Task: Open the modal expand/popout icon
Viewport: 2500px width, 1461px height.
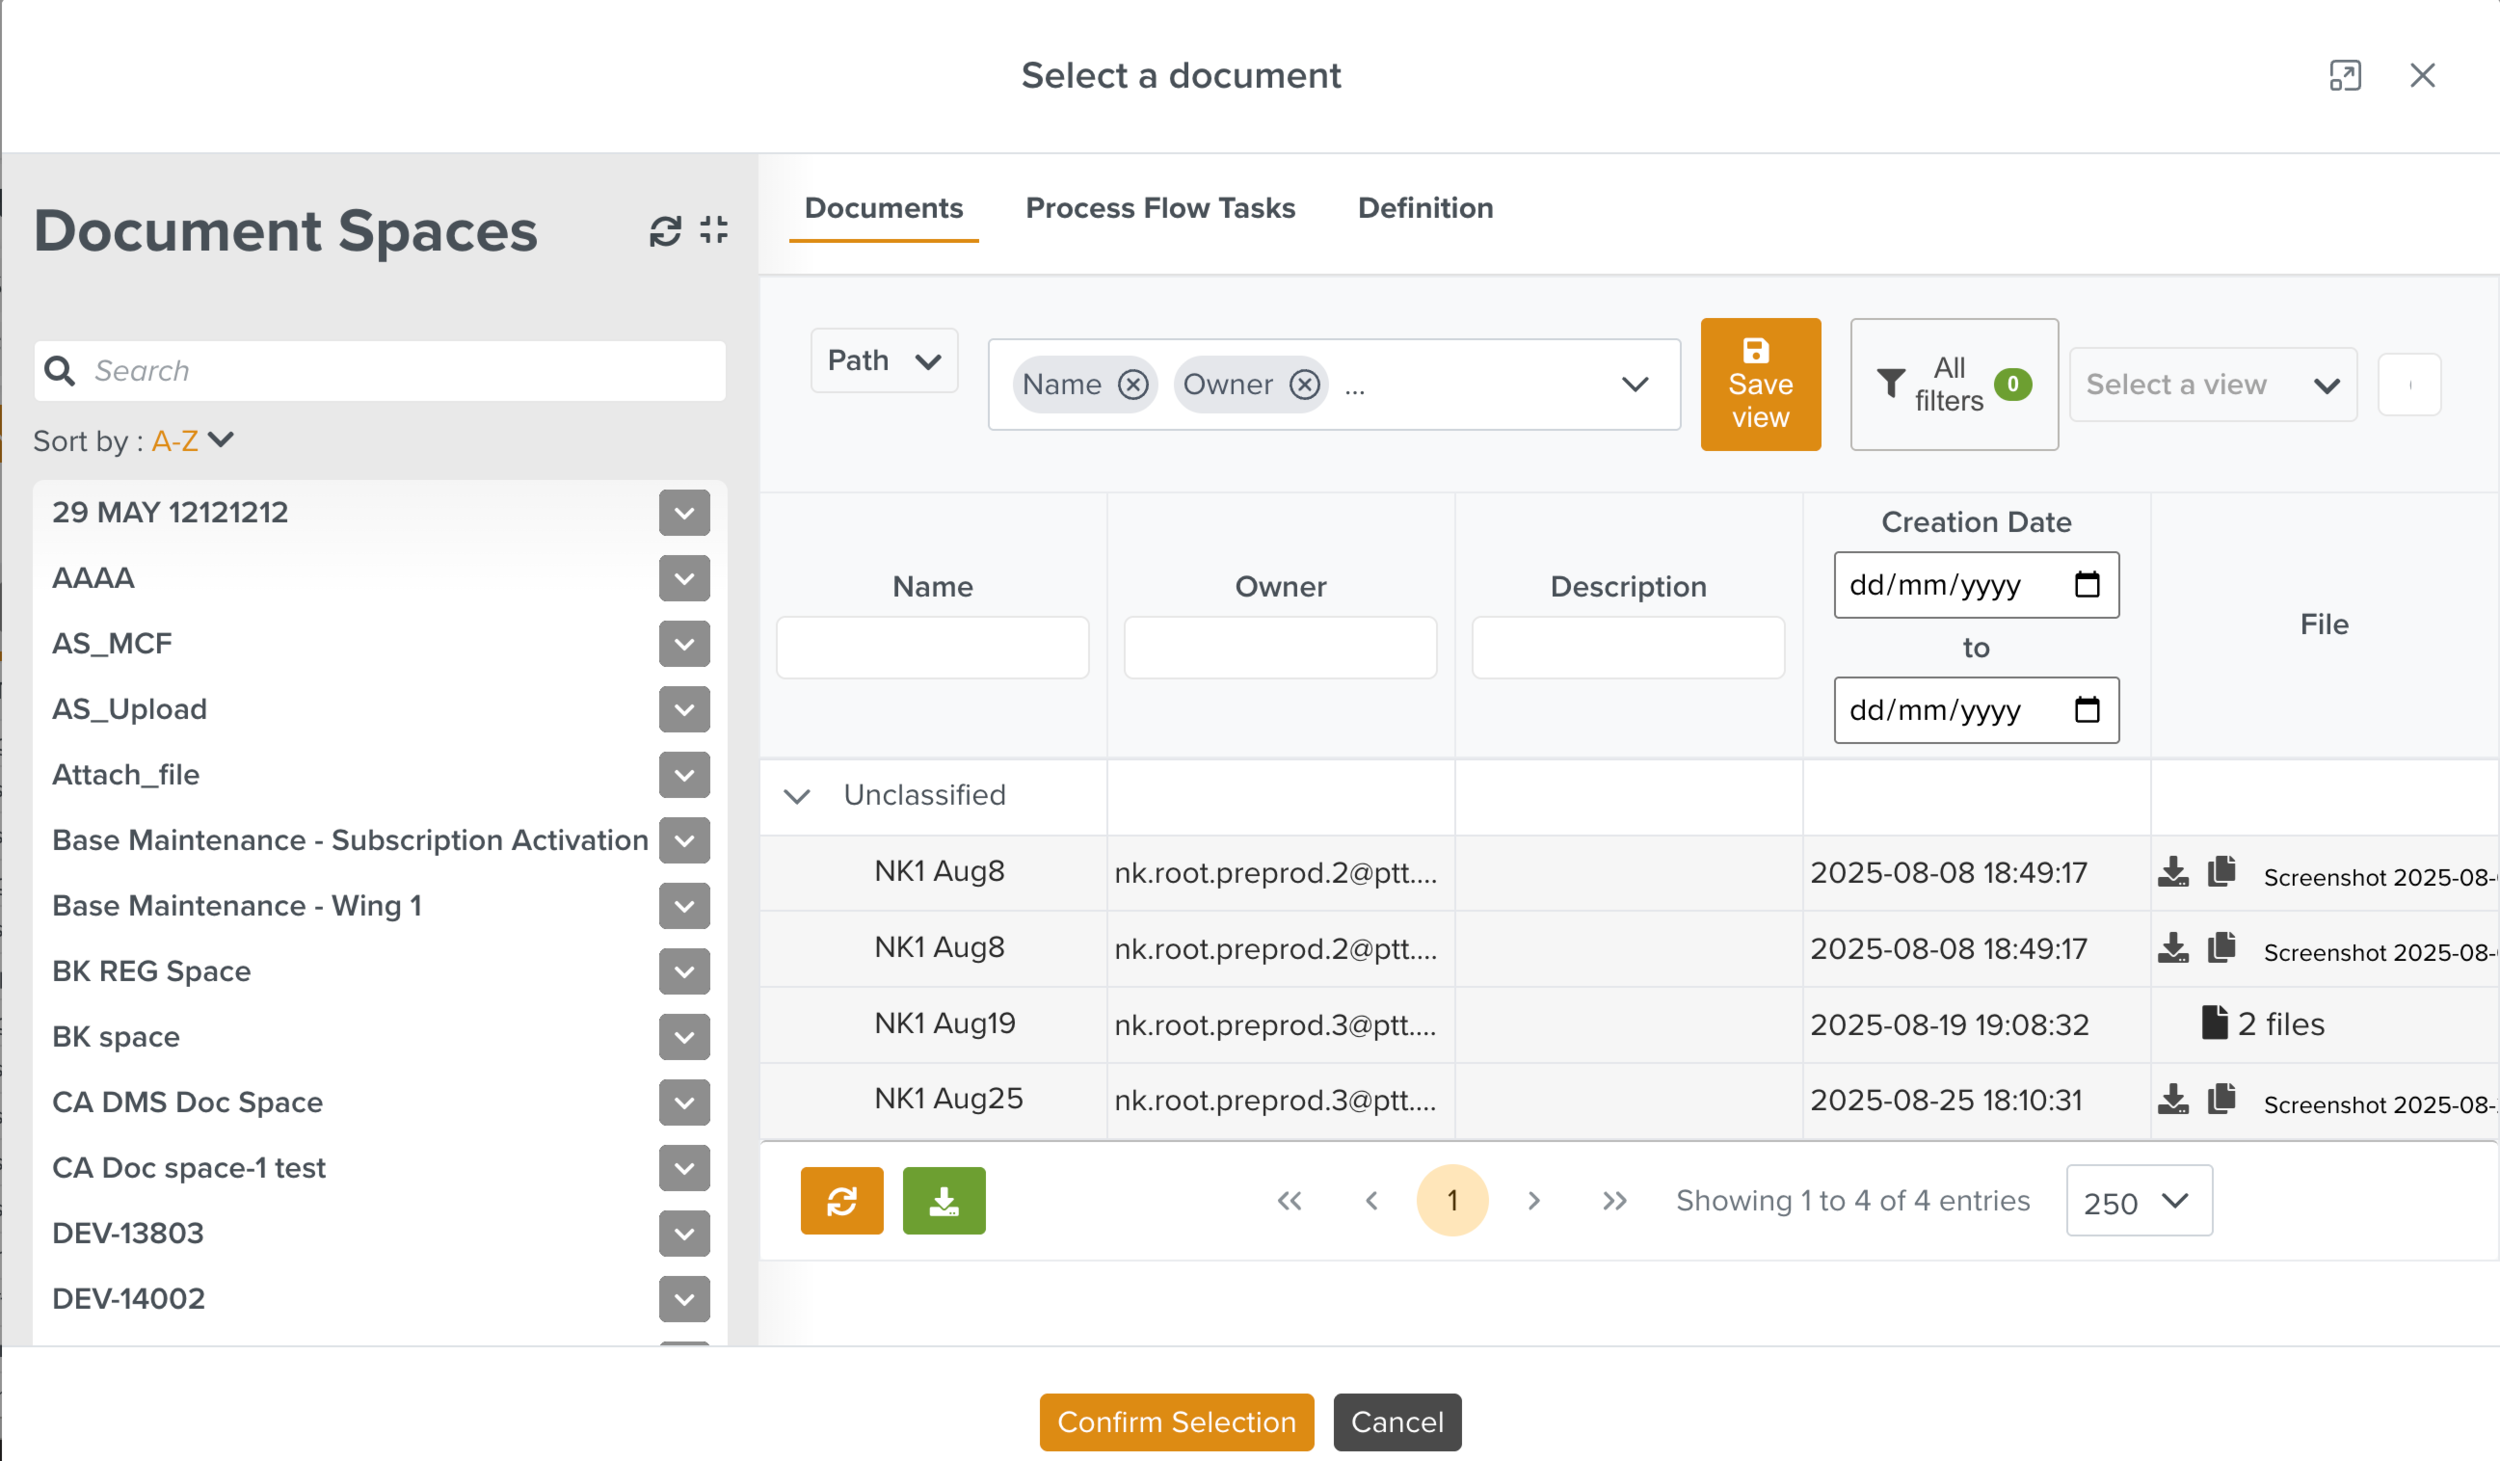Action: [x=2344, y=76]
